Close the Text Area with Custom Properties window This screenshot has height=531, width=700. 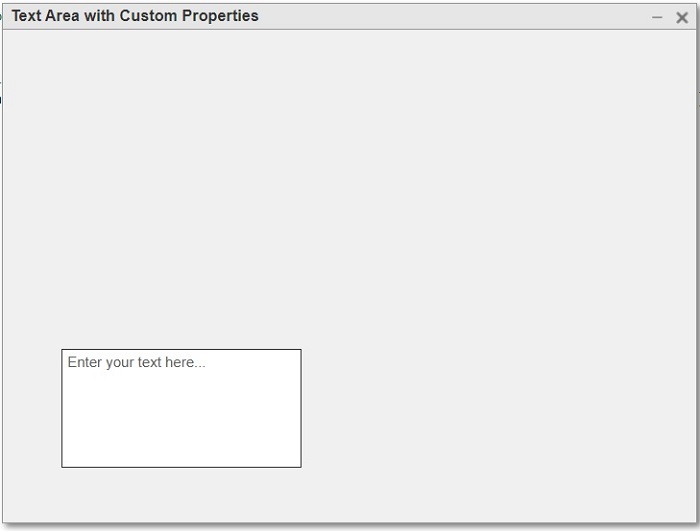(x=682, y=17)
